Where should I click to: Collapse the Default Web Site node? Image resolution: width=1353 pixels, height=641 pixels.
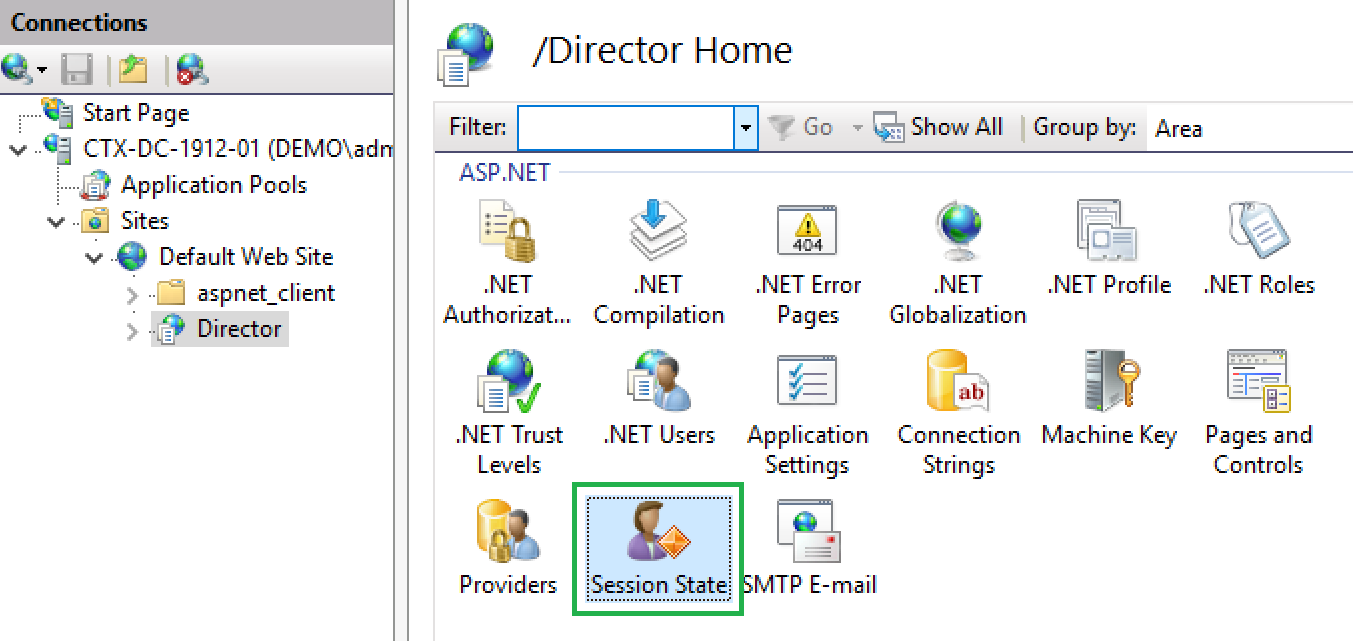click(95, 258)
